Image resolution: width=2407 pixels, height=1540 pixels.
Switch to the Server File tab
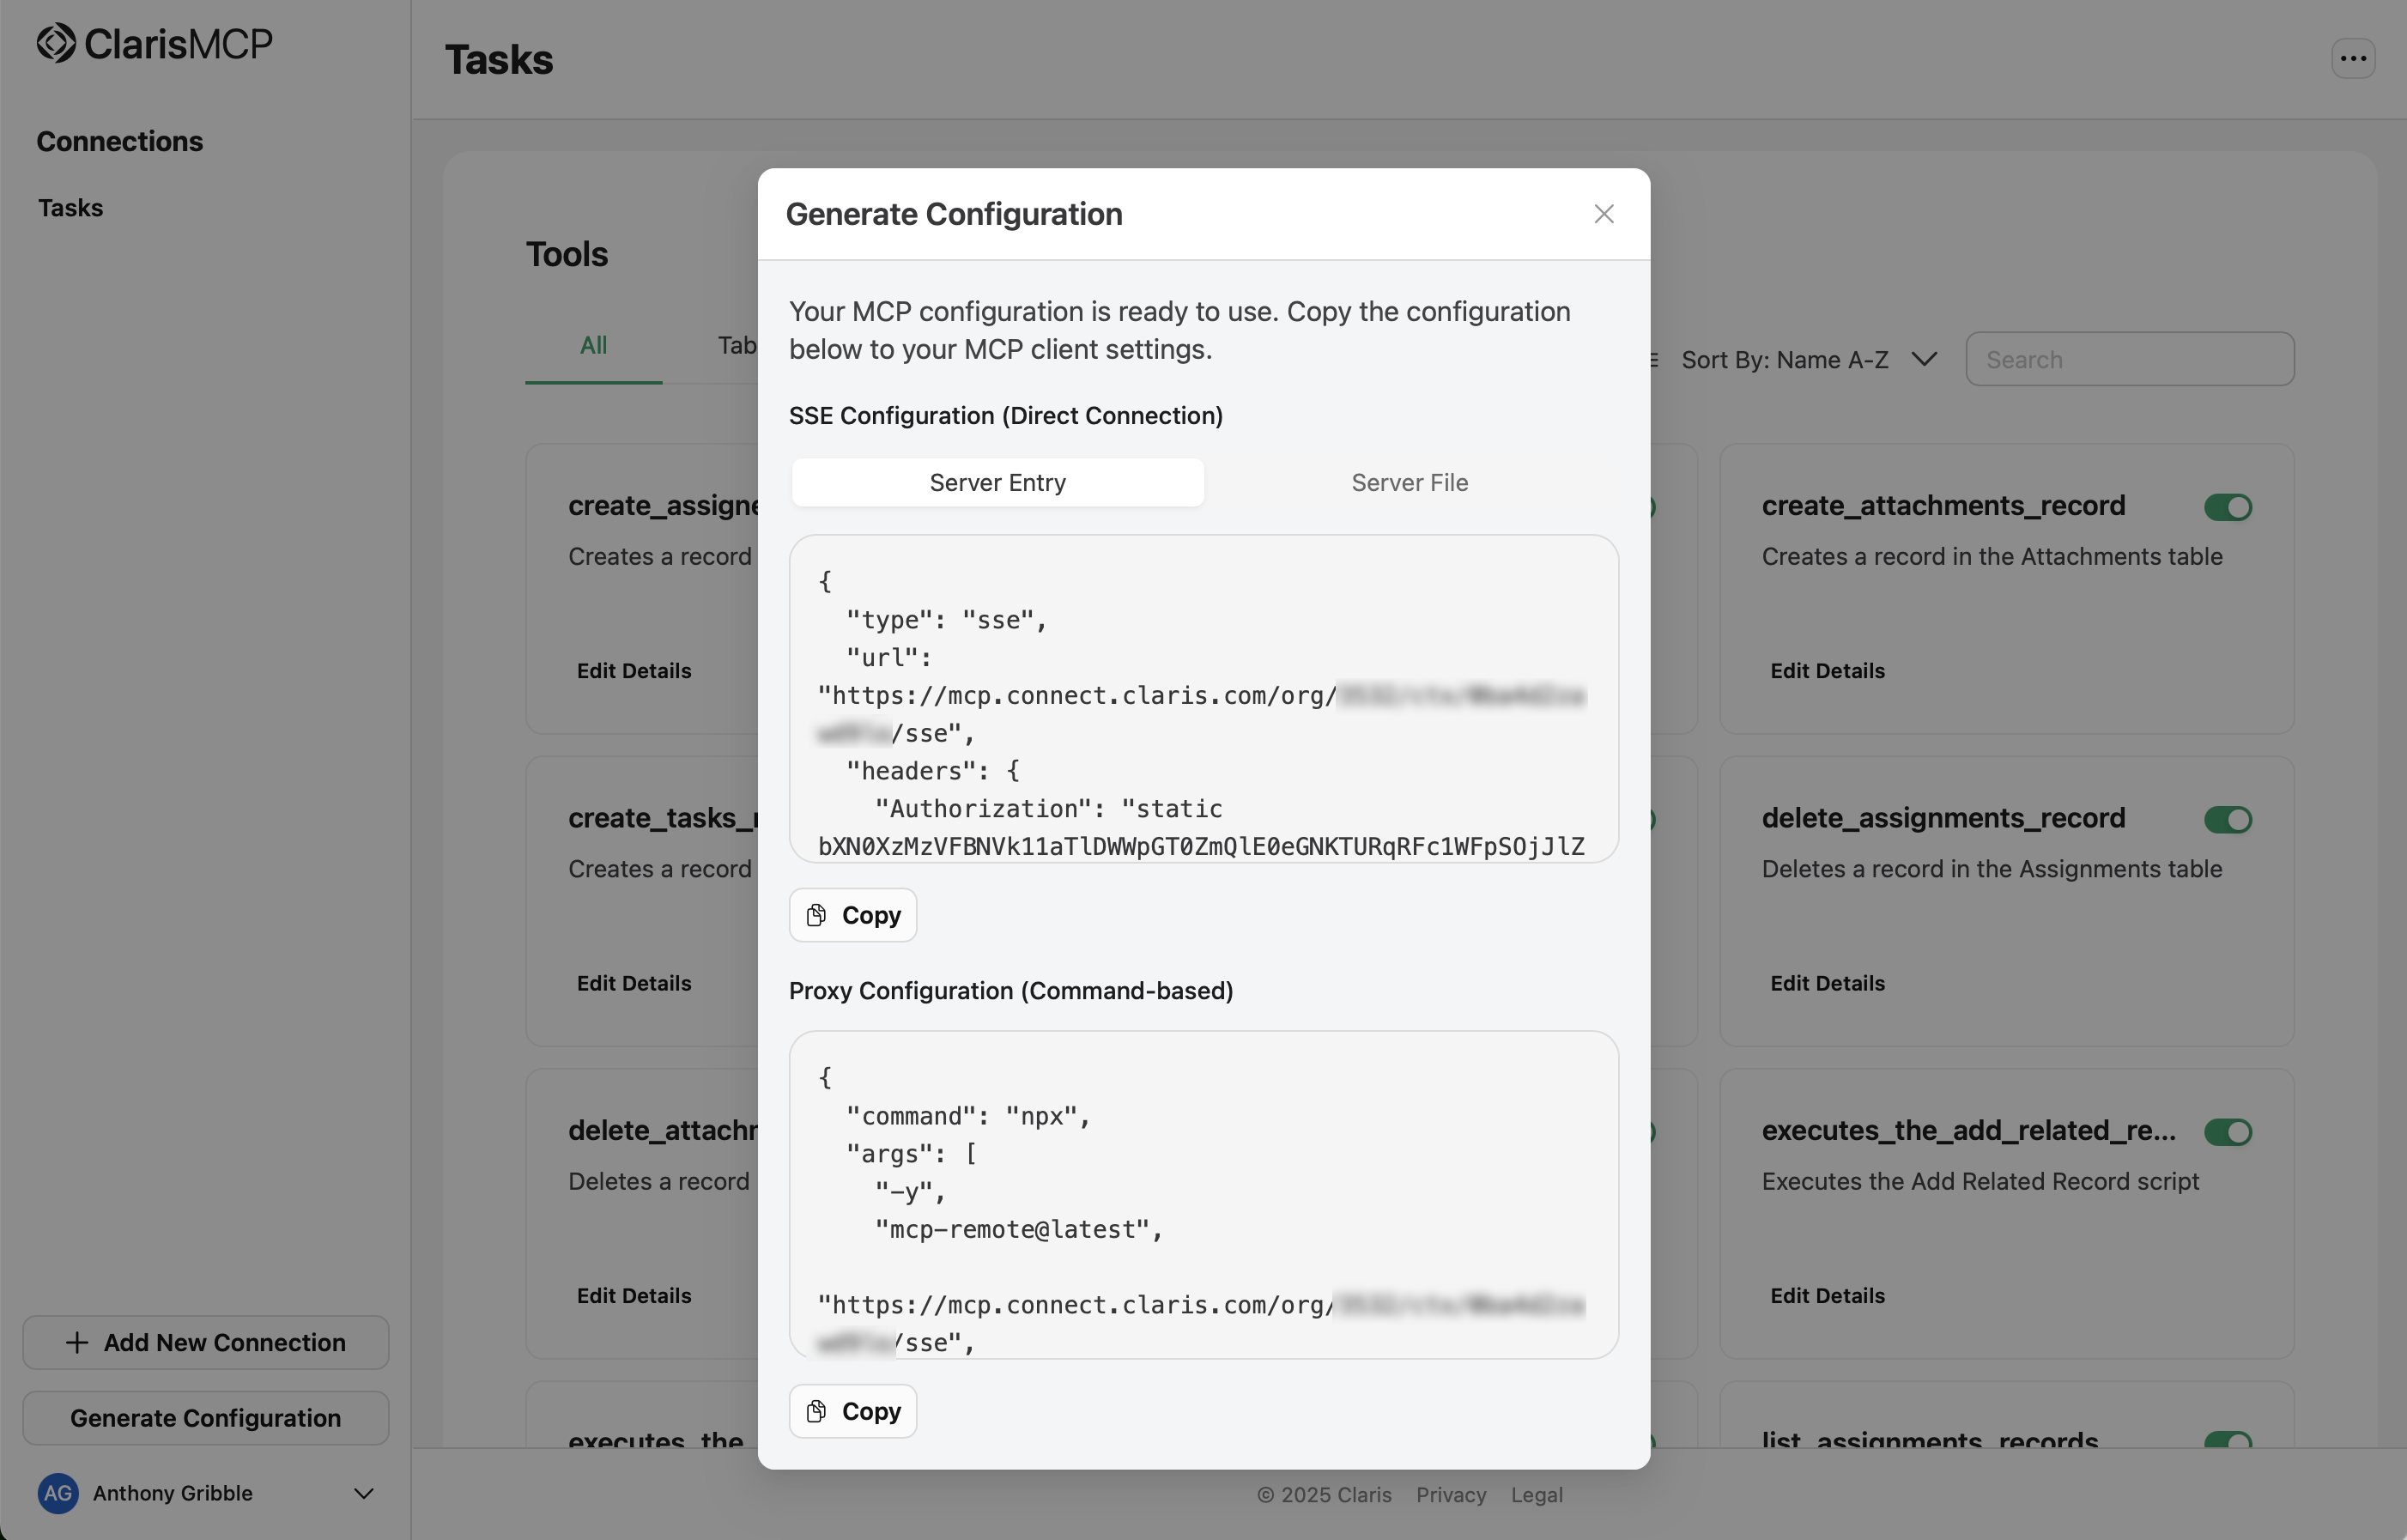click(x=1409, y=482)
